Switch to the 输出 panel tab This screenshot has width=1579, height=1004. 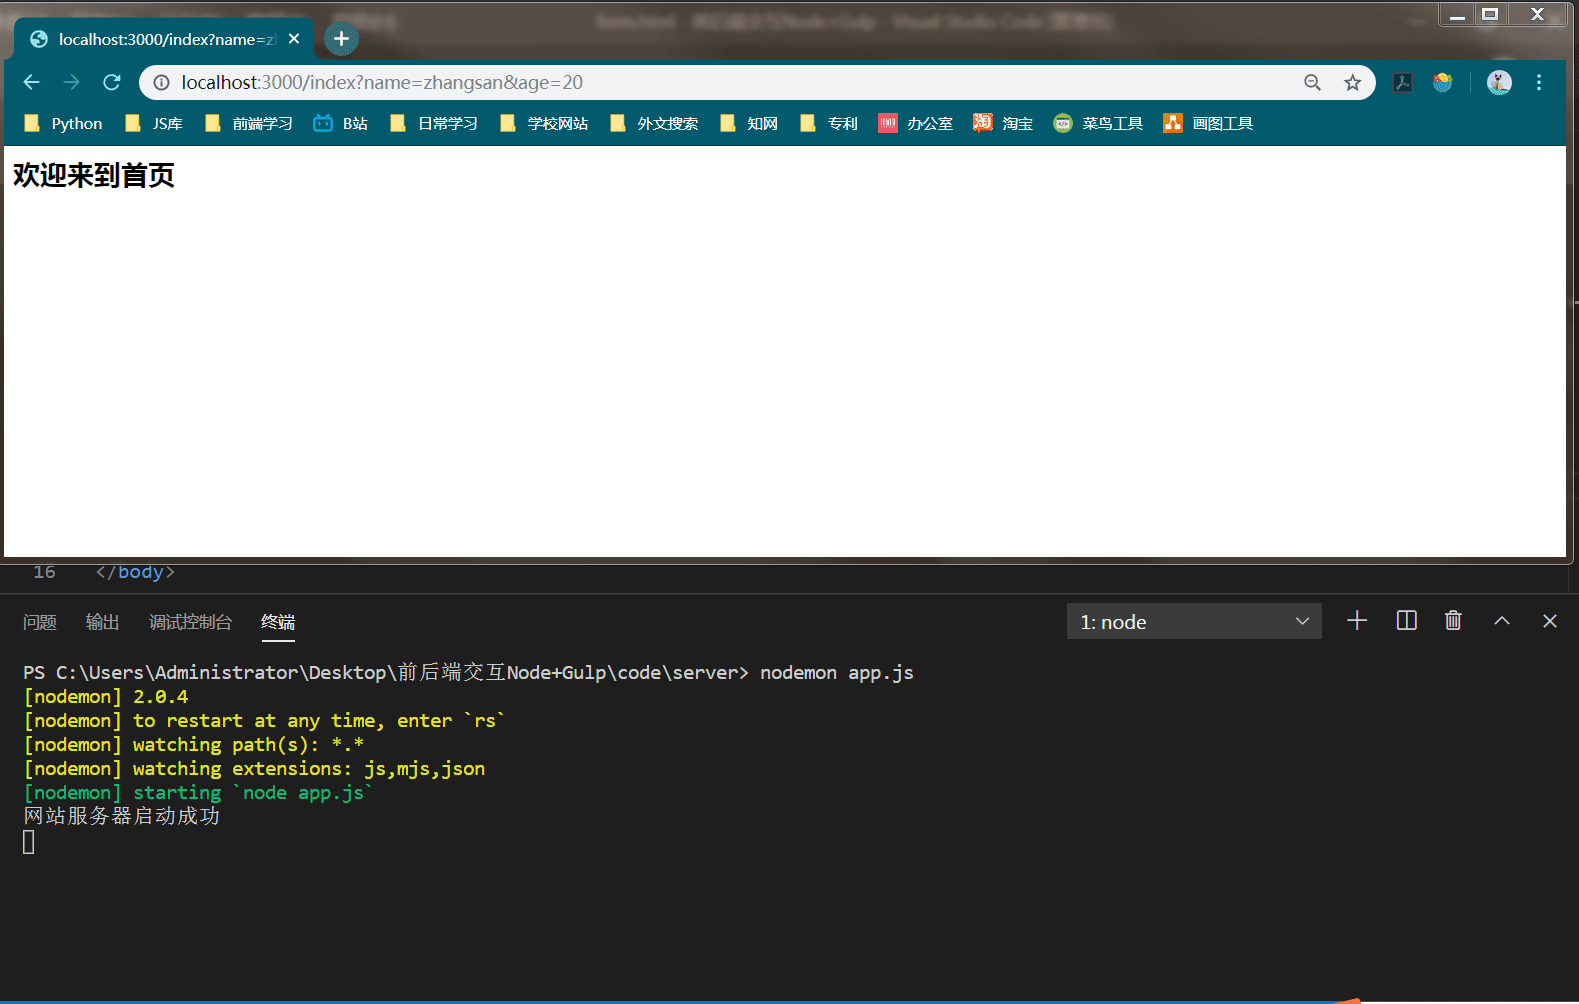[103, 622]
